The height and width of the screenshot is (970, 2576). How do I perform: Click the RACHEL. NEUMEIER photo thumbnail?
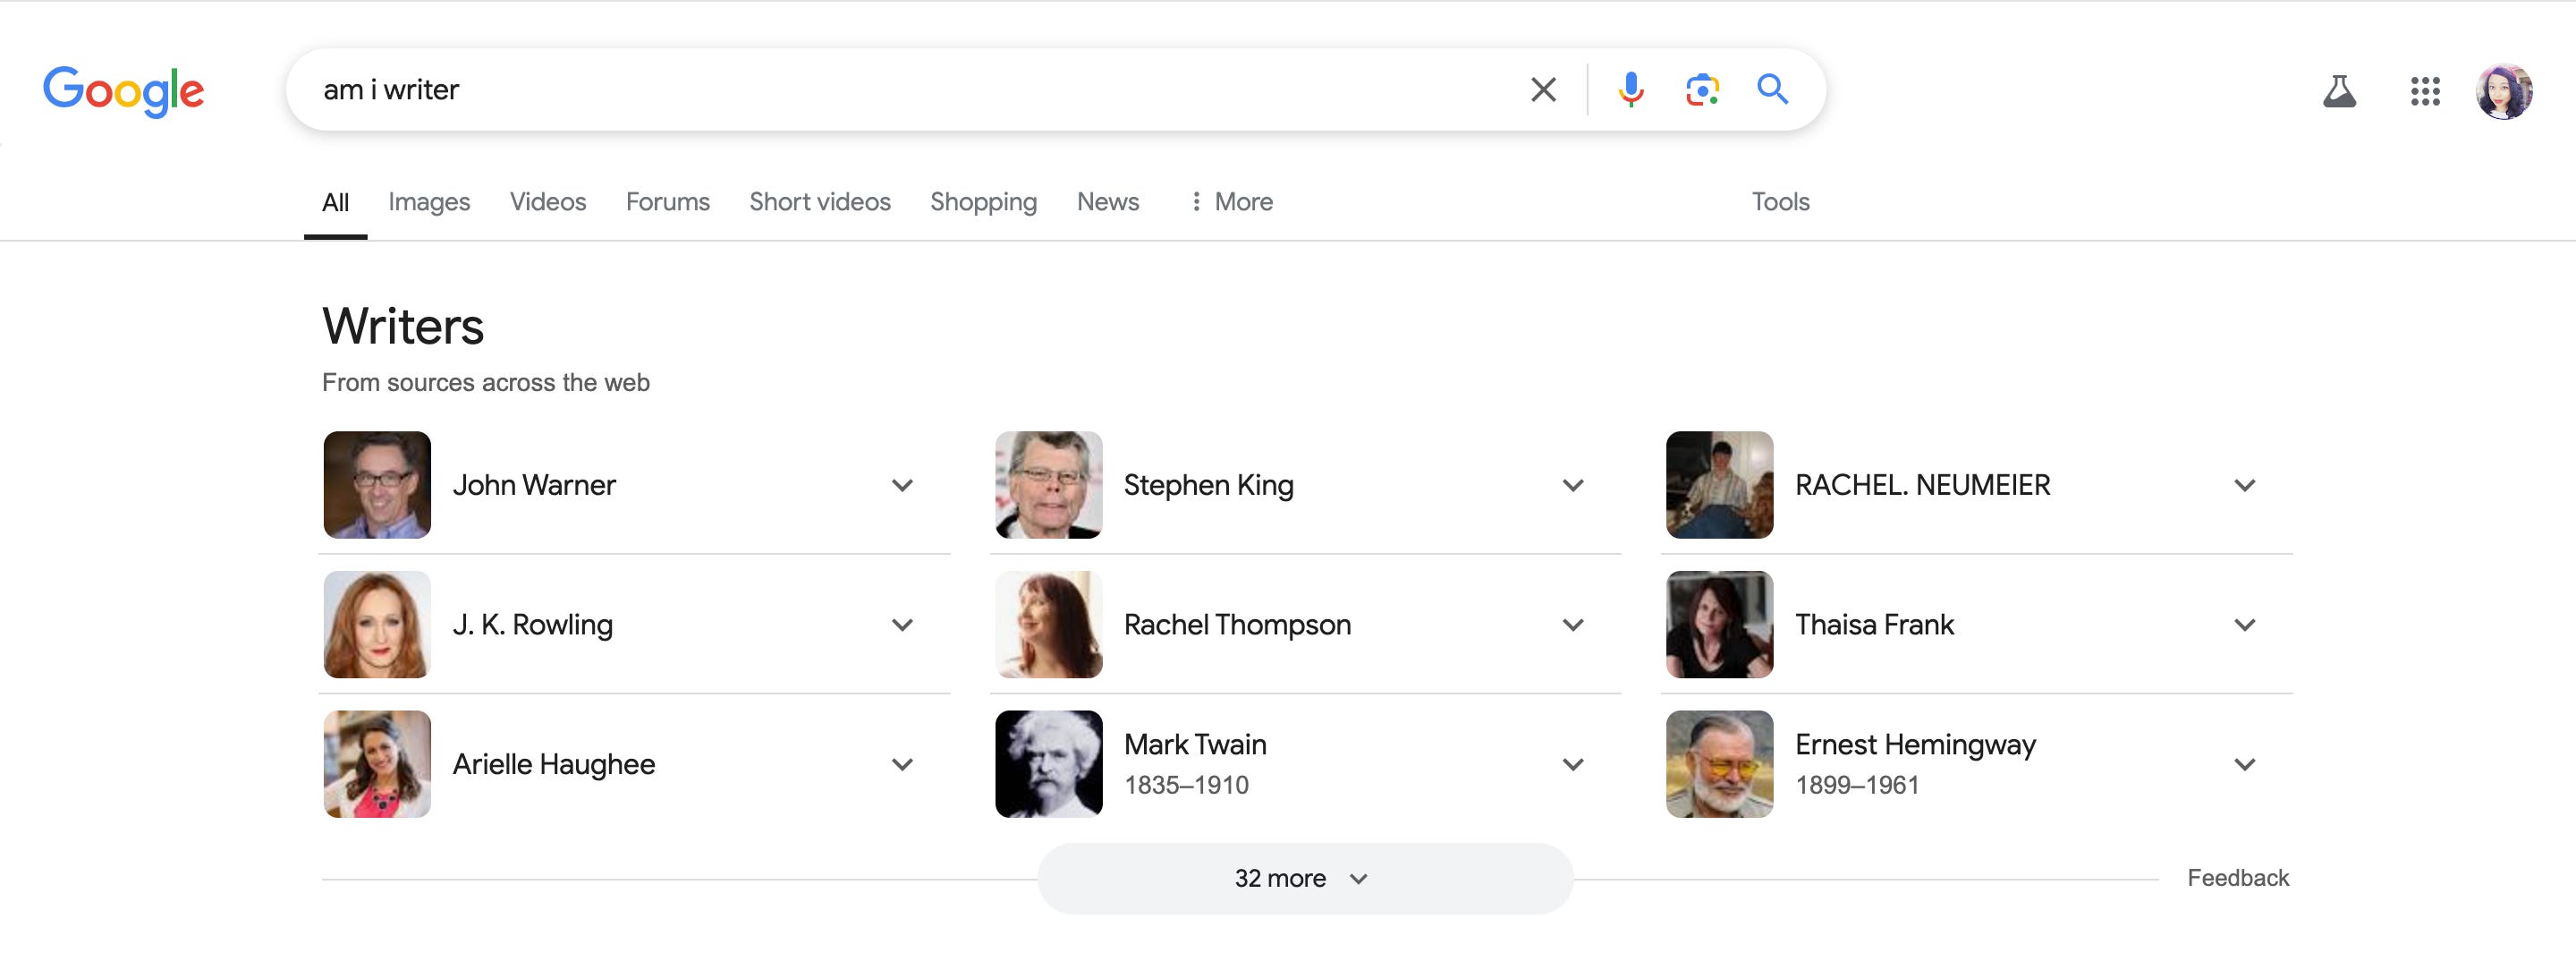[1719, 485]
